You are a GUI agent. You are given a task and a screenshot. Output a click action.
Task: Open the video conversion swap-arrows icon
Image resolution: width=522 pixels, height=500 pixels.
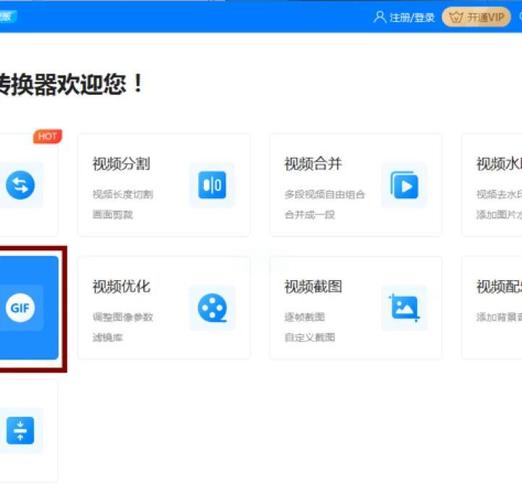20,185
